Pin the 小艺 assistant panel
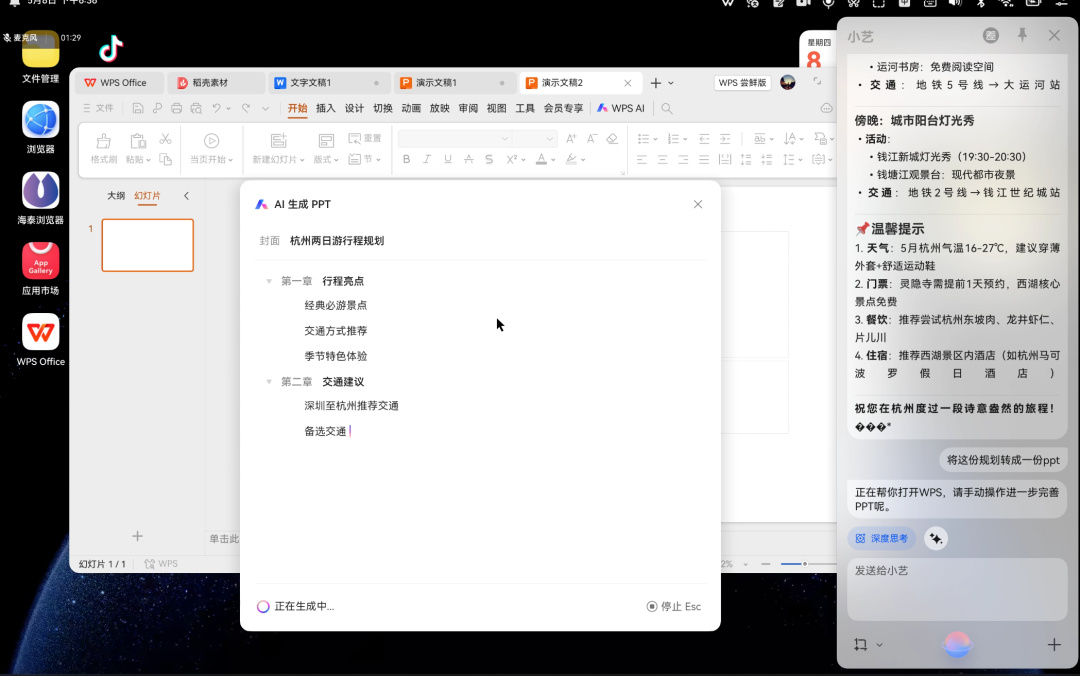Screen dimensions: 1080x676 click(x=1022, y=35)
